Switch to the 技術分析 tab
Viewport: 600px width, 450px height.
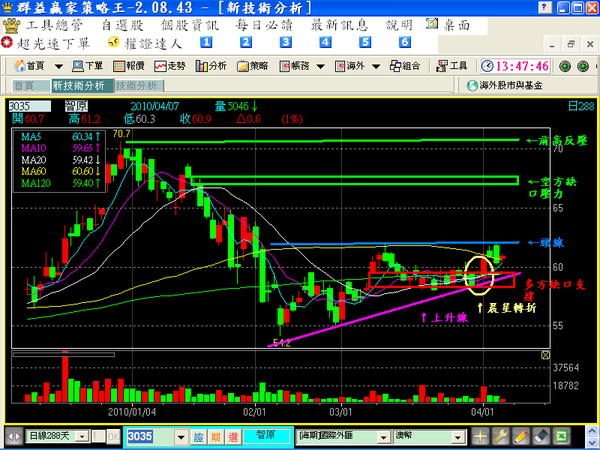pos(139,86)
